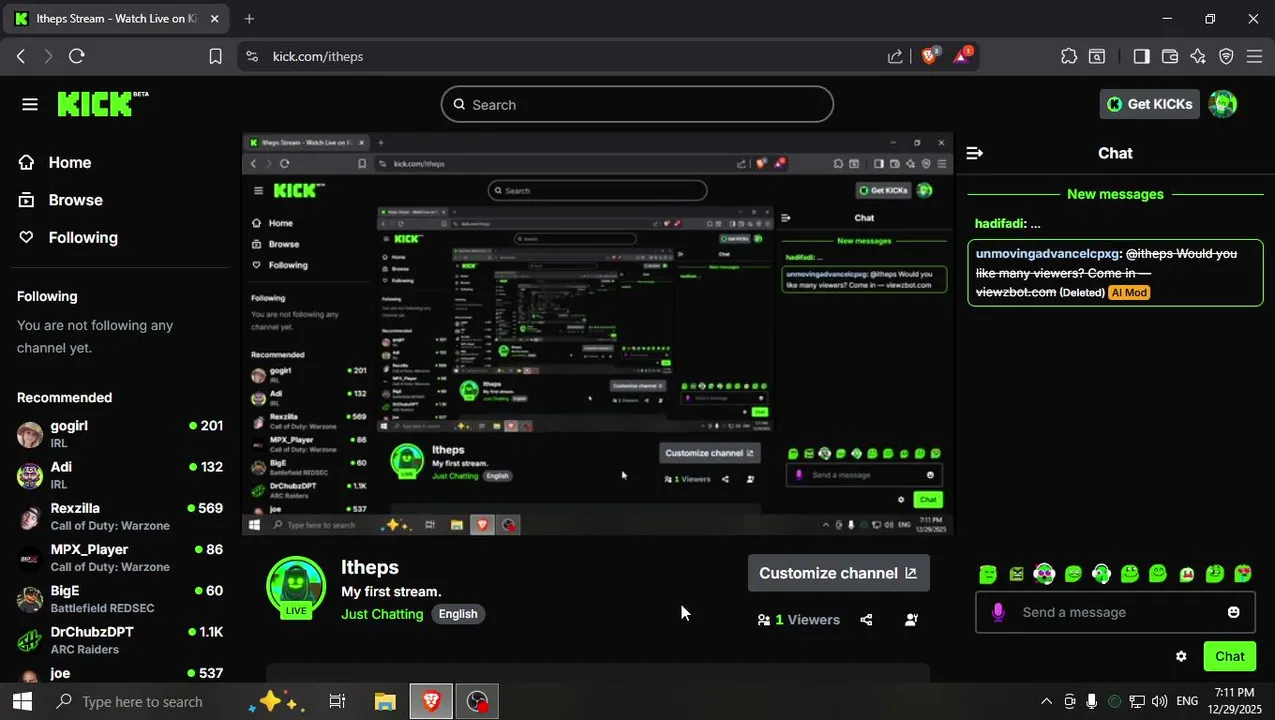Toggle the browser sidebar panel
Screen dimensions: 1275x720
pyautogui.click(x=1141, y=56)
